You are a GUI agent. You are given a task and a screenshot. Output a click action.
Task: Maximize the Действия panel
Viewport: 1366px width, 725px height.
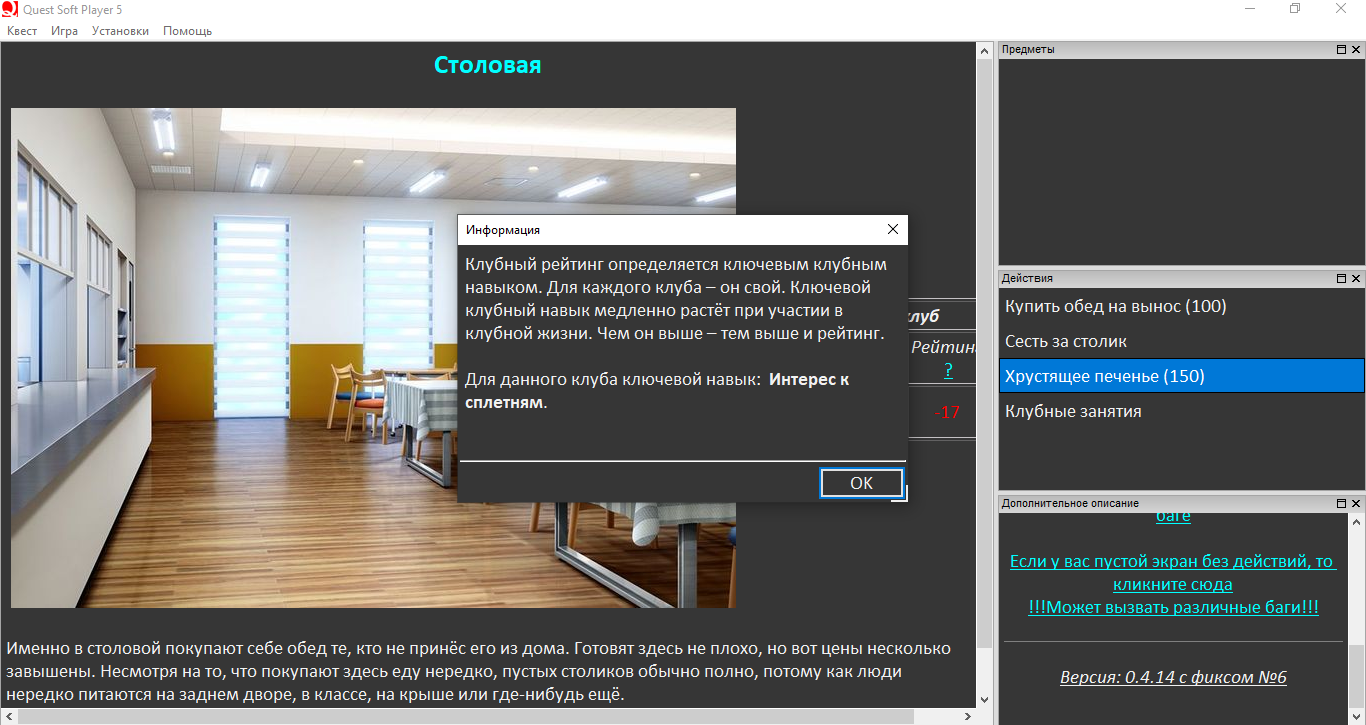coord(1341,279)
